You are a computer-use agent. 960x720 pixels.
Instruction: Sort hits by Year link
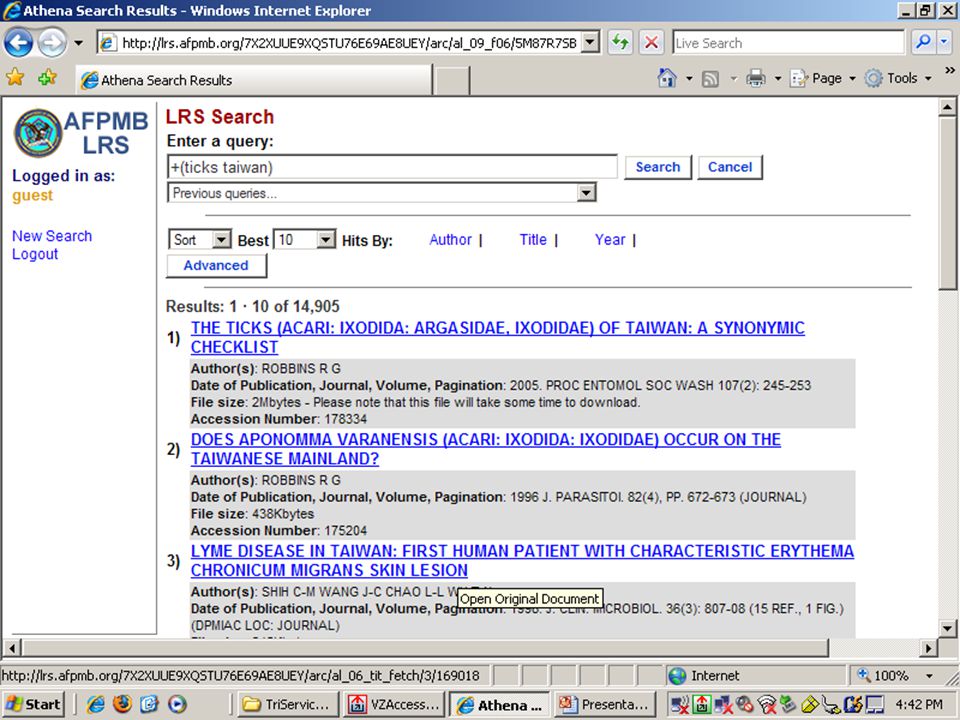610,239
